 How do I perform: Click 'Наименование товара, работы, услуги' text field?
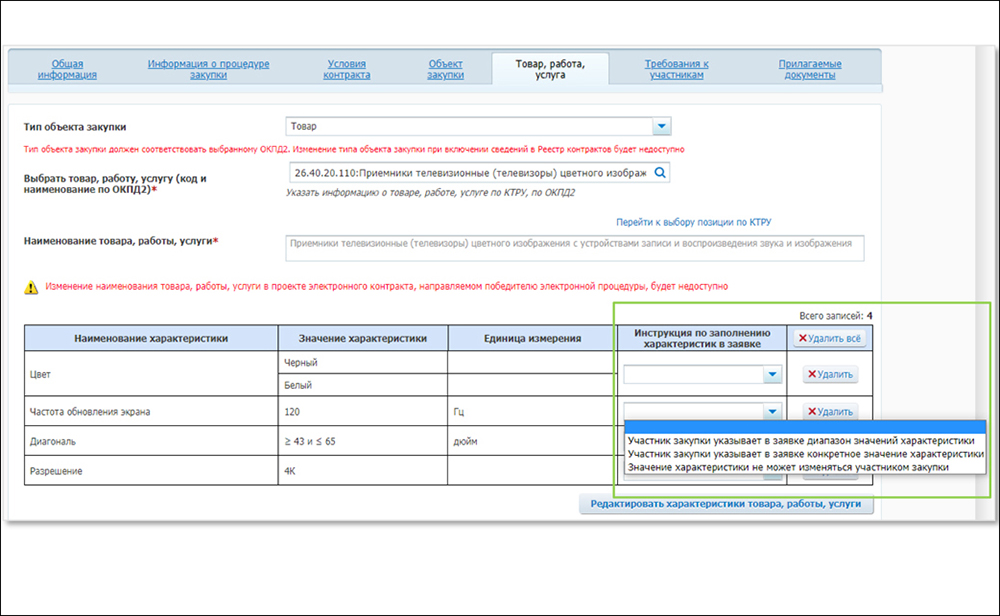pyautogui.click(x=573, y=248)
